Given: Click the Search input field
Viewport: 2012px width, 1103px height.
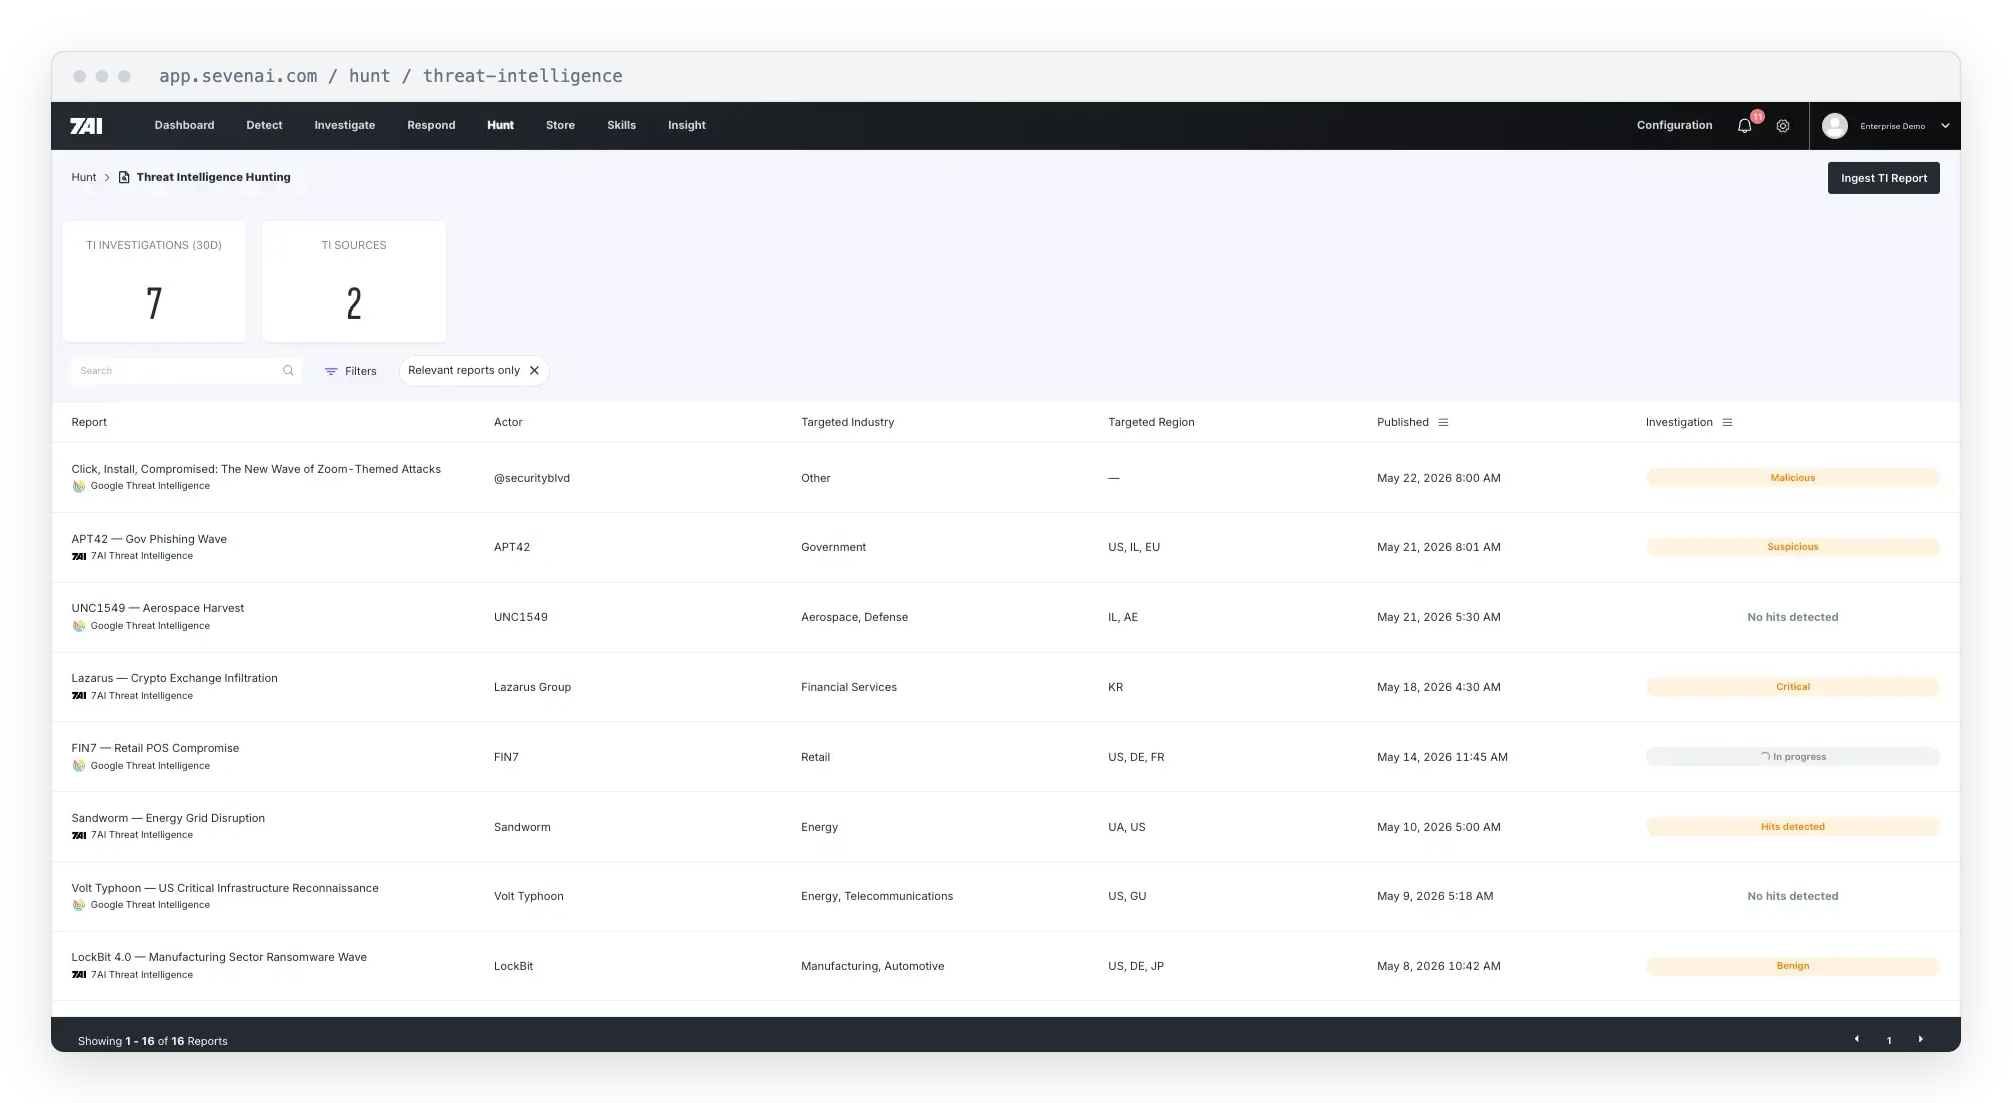Looking at the screenshot, I should click(185, 371).
